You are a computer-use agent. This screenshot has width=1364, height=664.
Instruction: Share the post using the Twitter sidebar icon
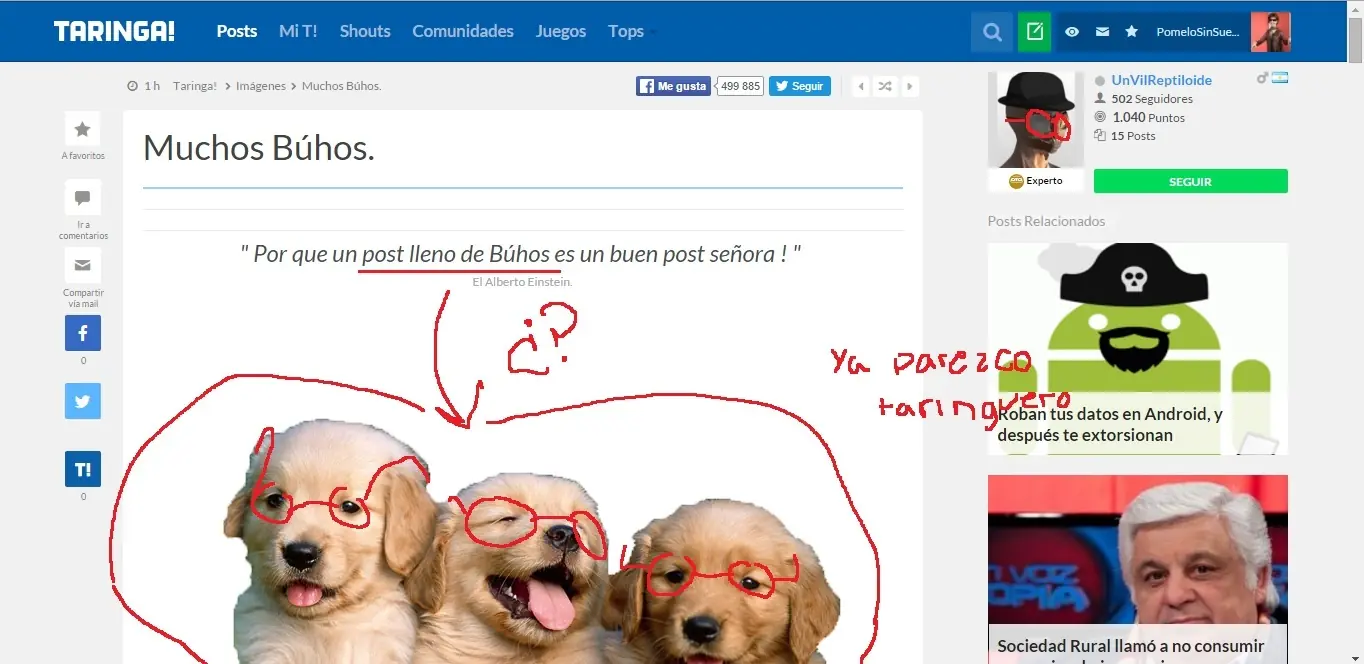[82, 401]
